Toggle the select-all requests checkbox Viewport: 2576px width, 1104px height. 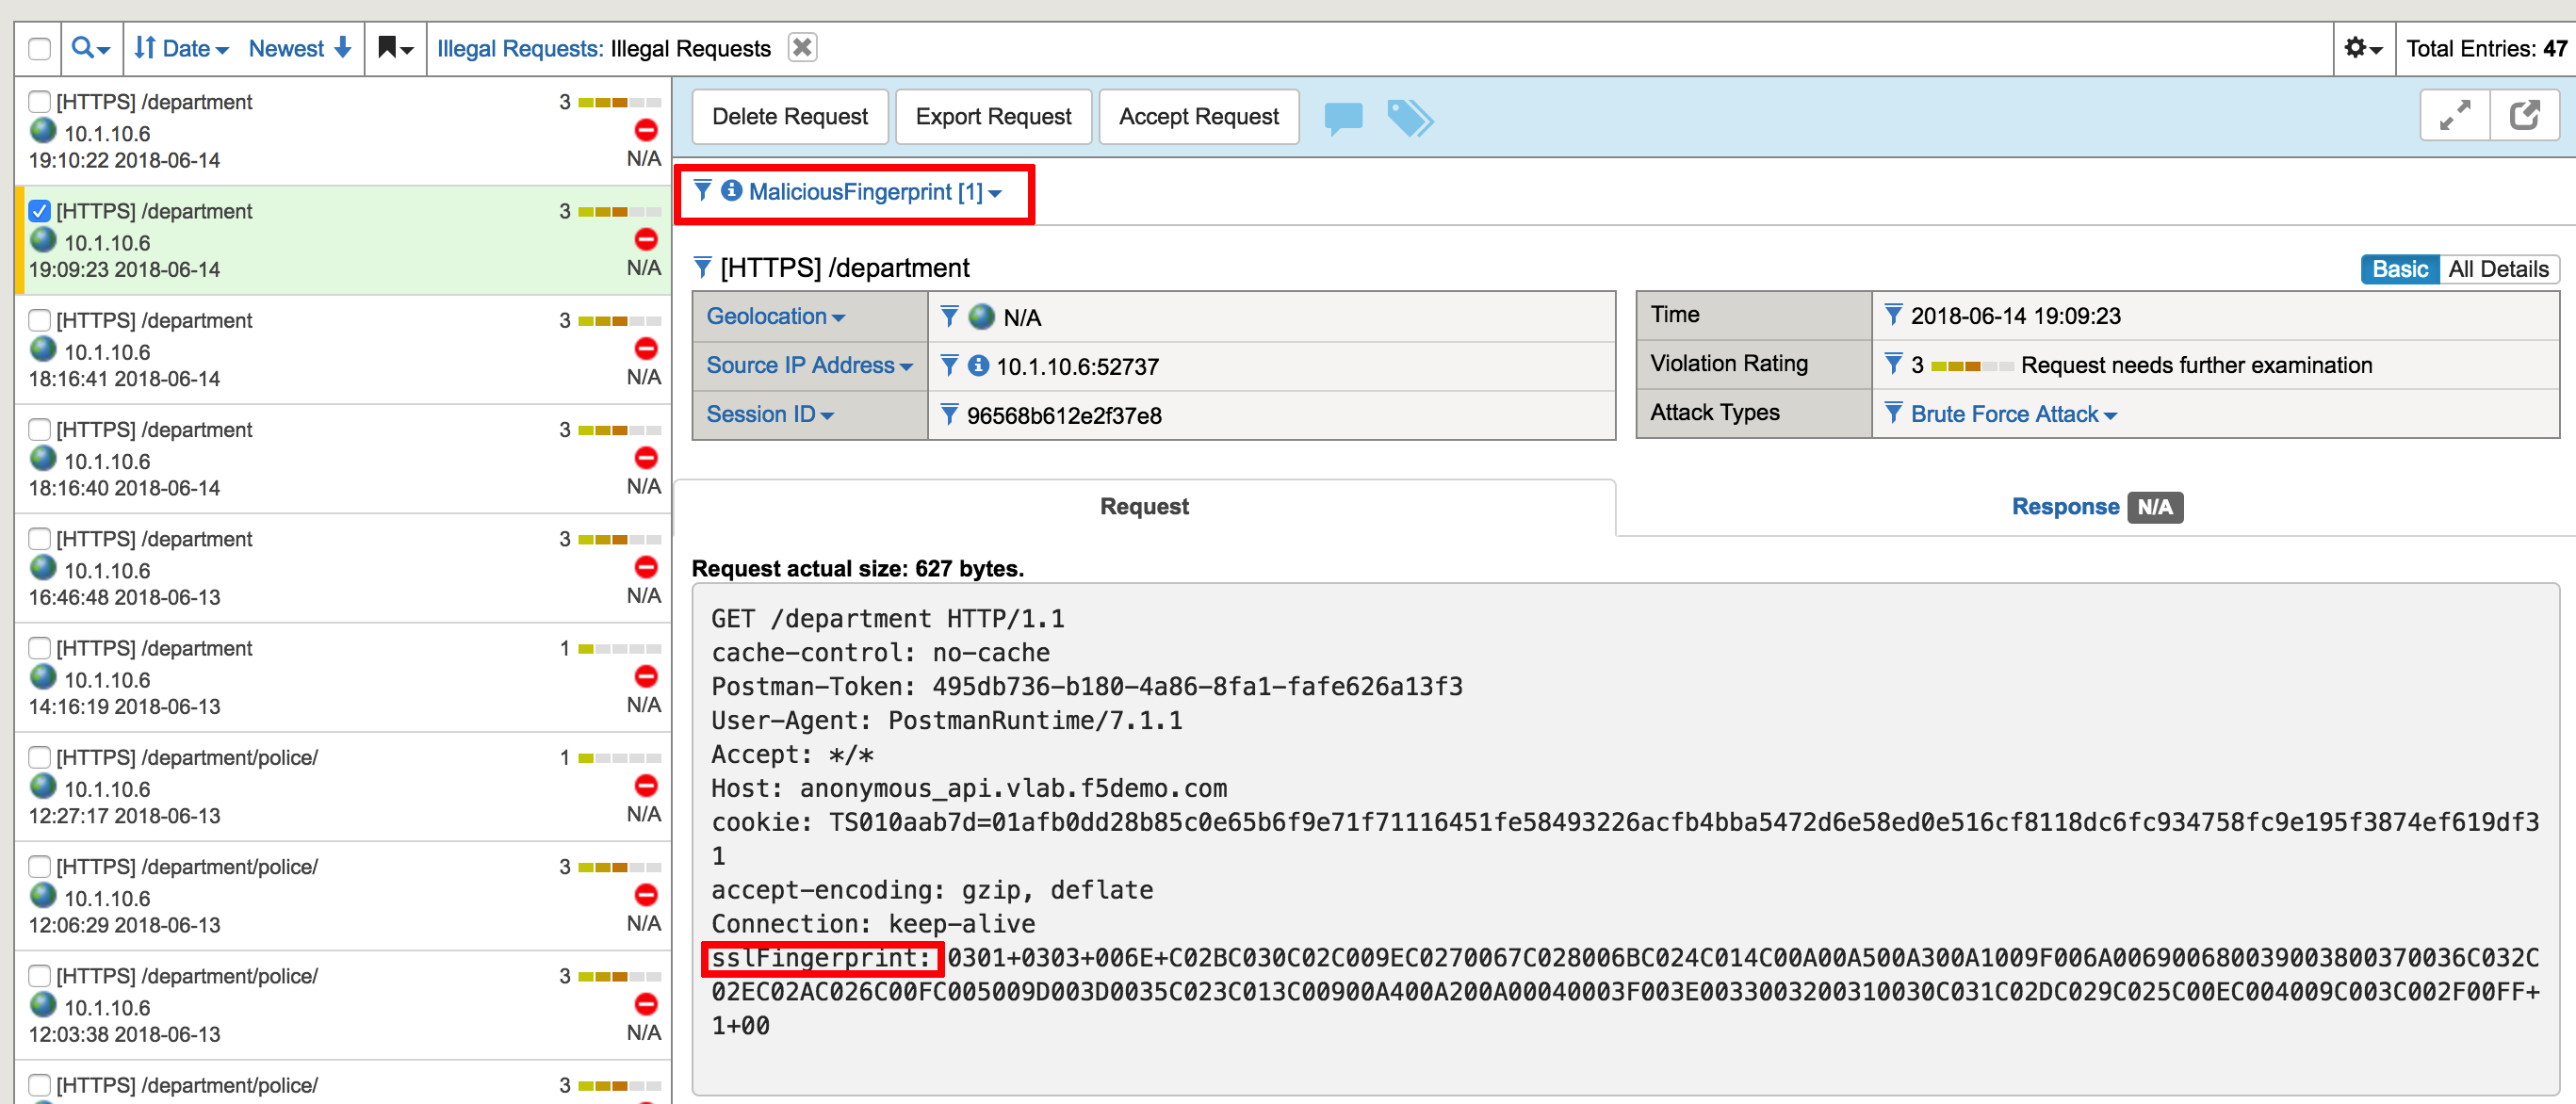pyautogui.click(x=40, y=49)
